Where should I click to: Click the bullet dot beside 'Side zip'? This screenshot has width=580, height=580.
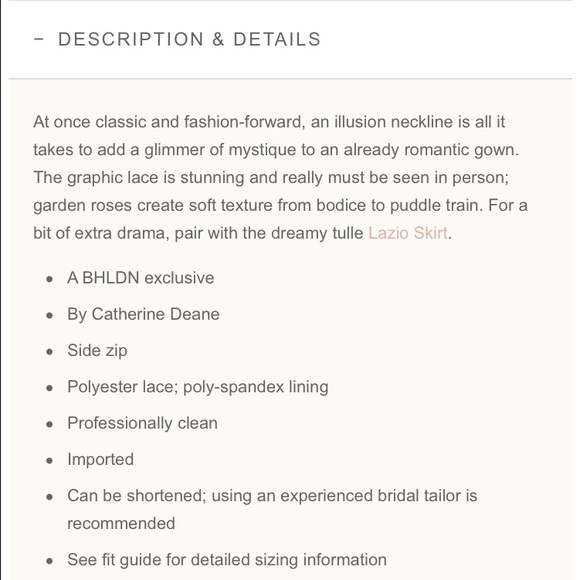(50, 352)
